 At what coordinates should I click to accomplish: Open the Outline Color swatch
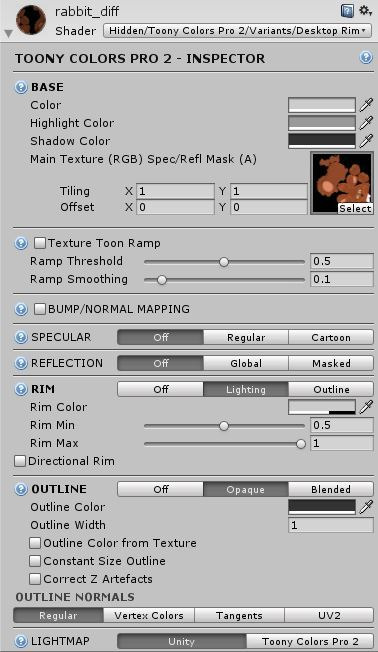coord(322,507)
